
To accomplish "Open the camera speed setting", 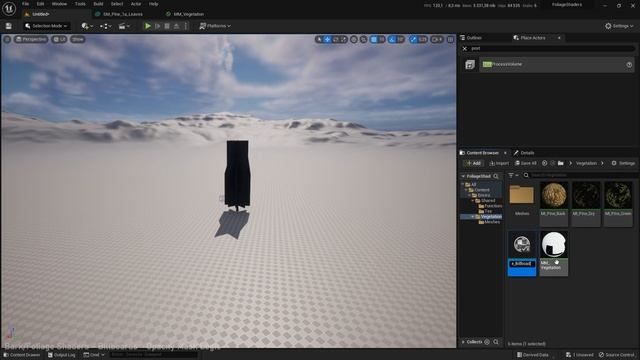I will (x=437, y=40).
